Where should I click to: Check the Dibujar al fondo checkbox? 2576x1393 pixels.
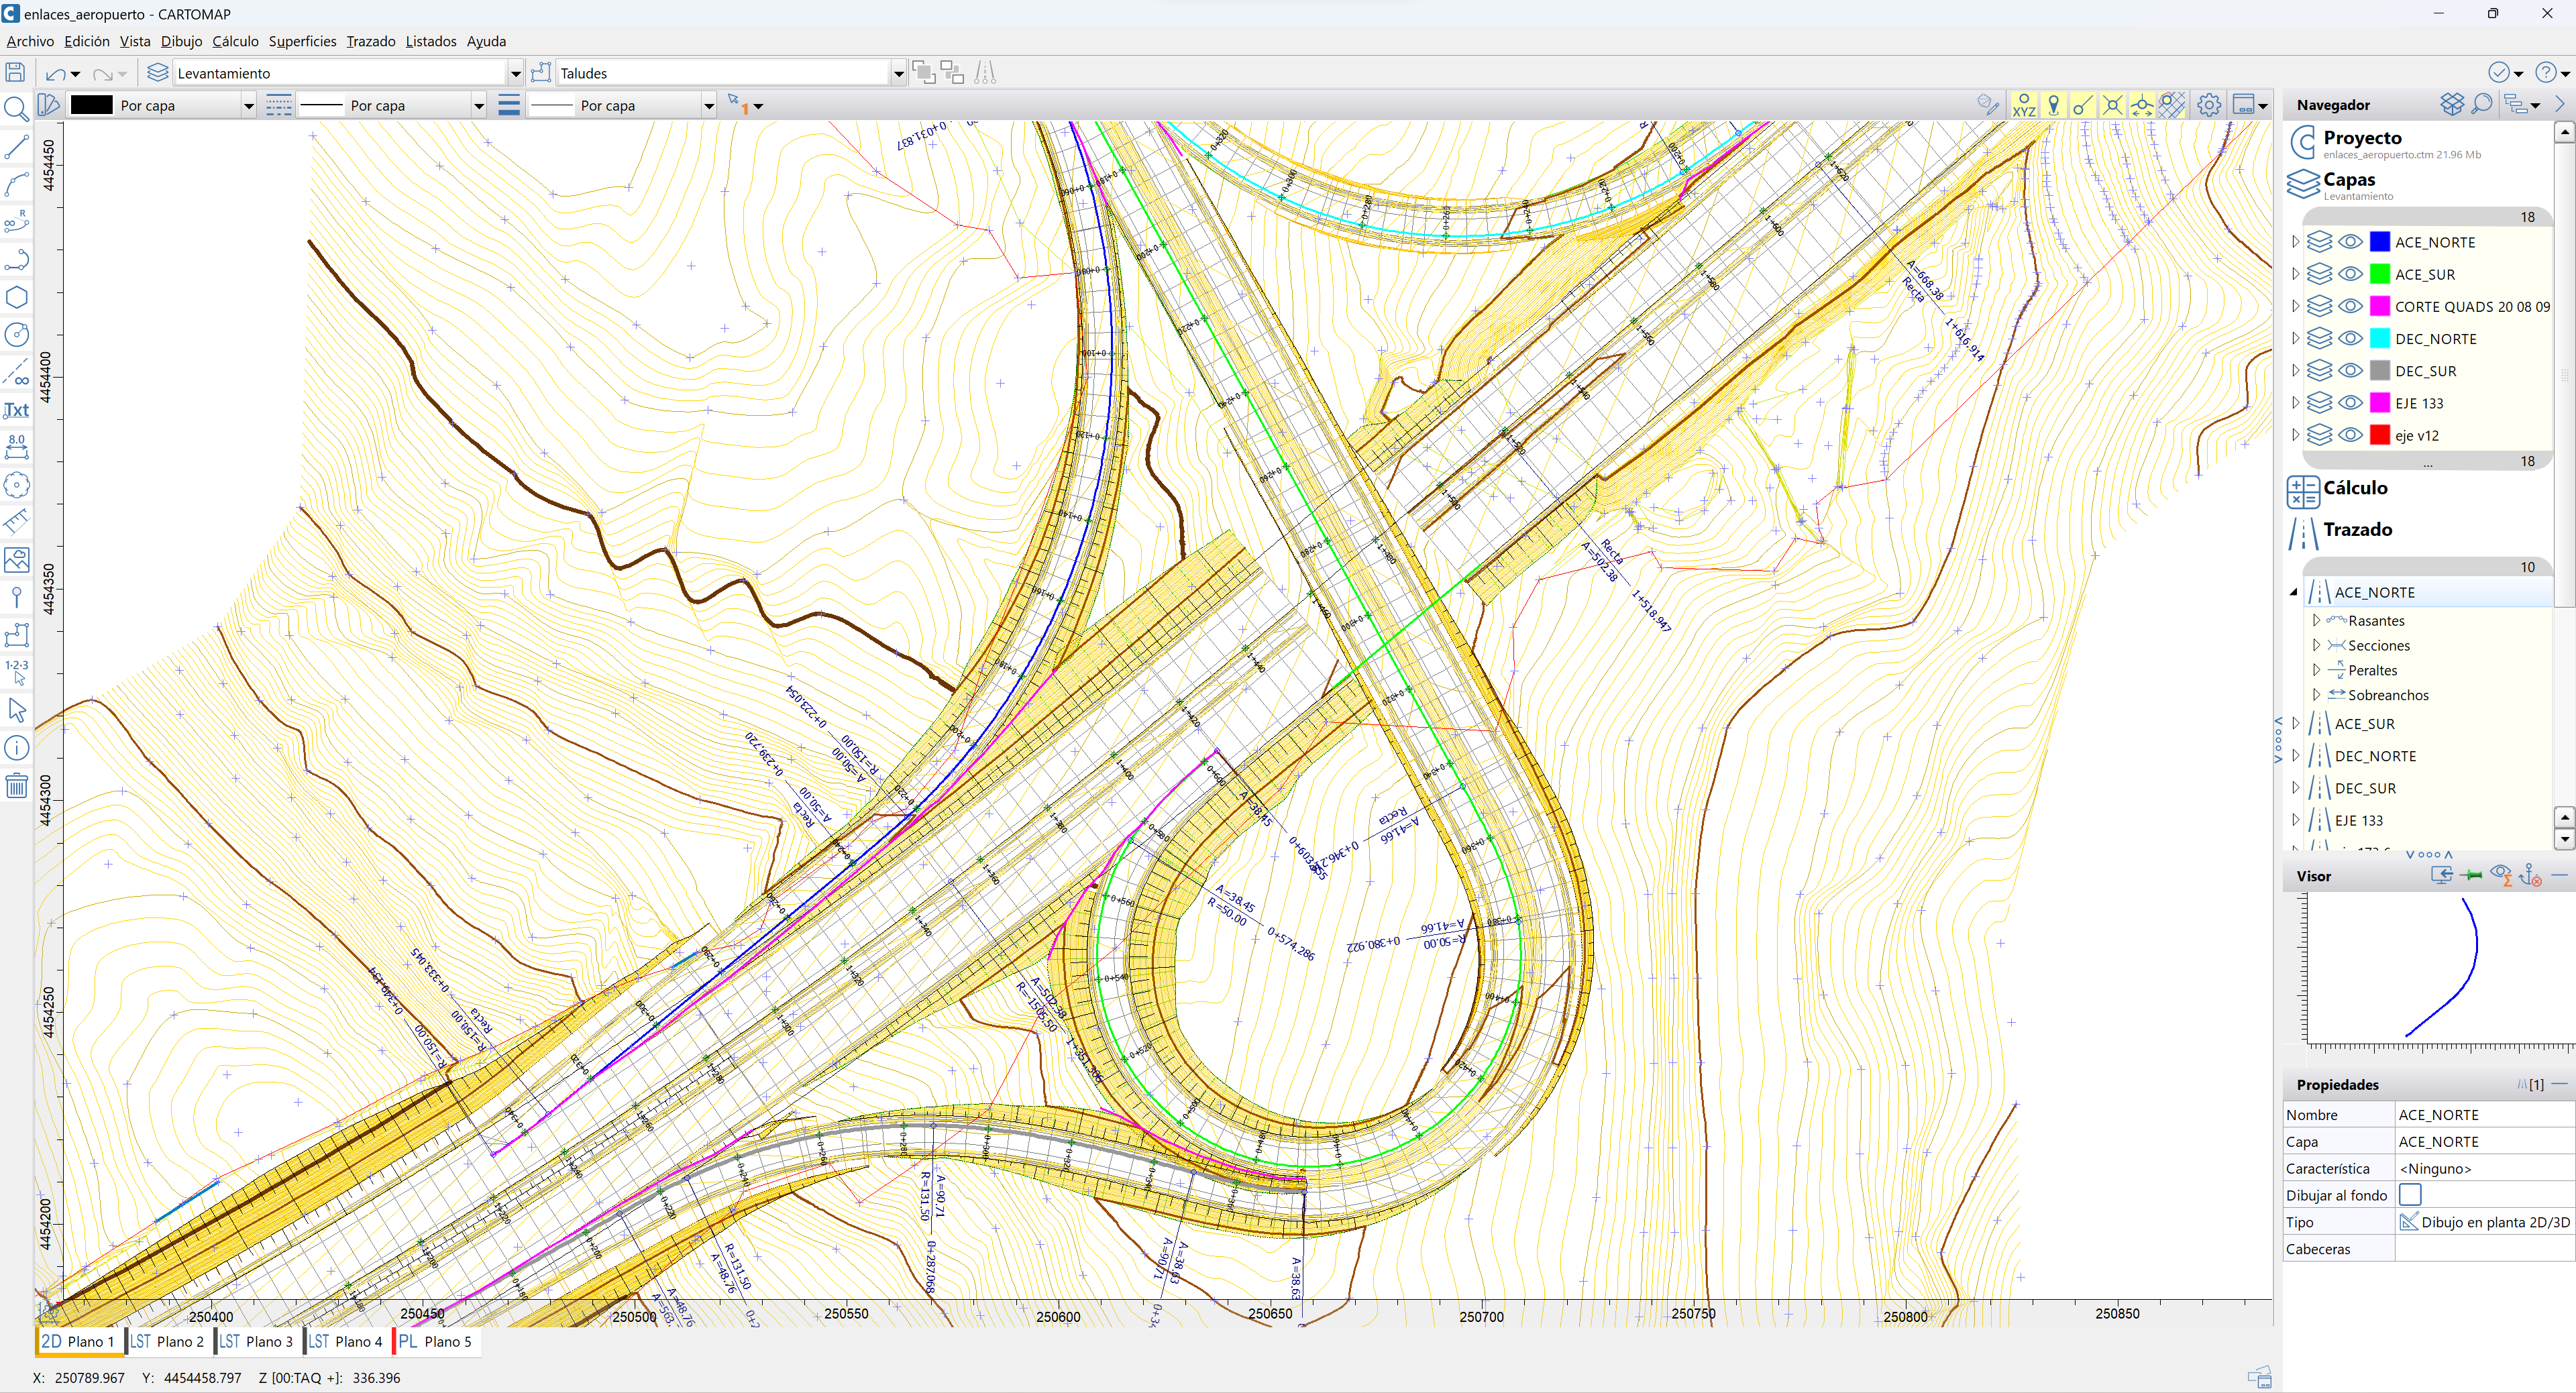[x=2410, y=1195]
